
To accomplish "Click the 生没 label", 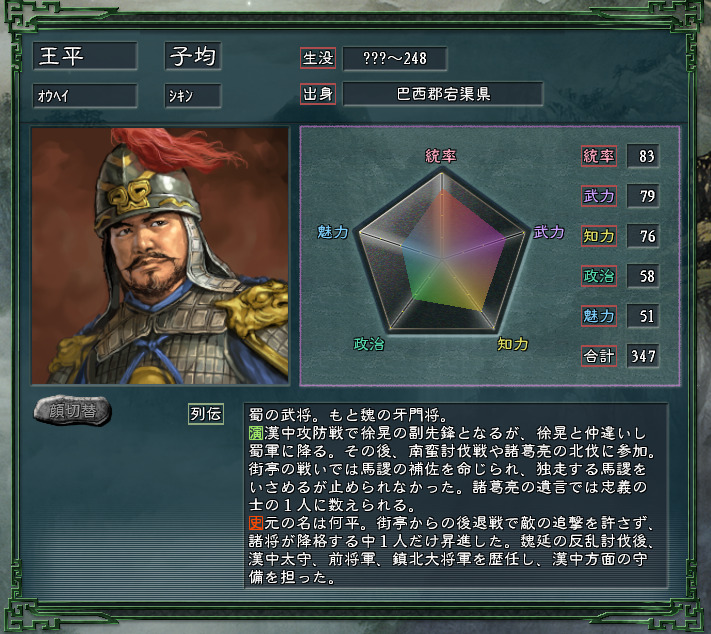I will pyautogui.click(x=318, y=58).
